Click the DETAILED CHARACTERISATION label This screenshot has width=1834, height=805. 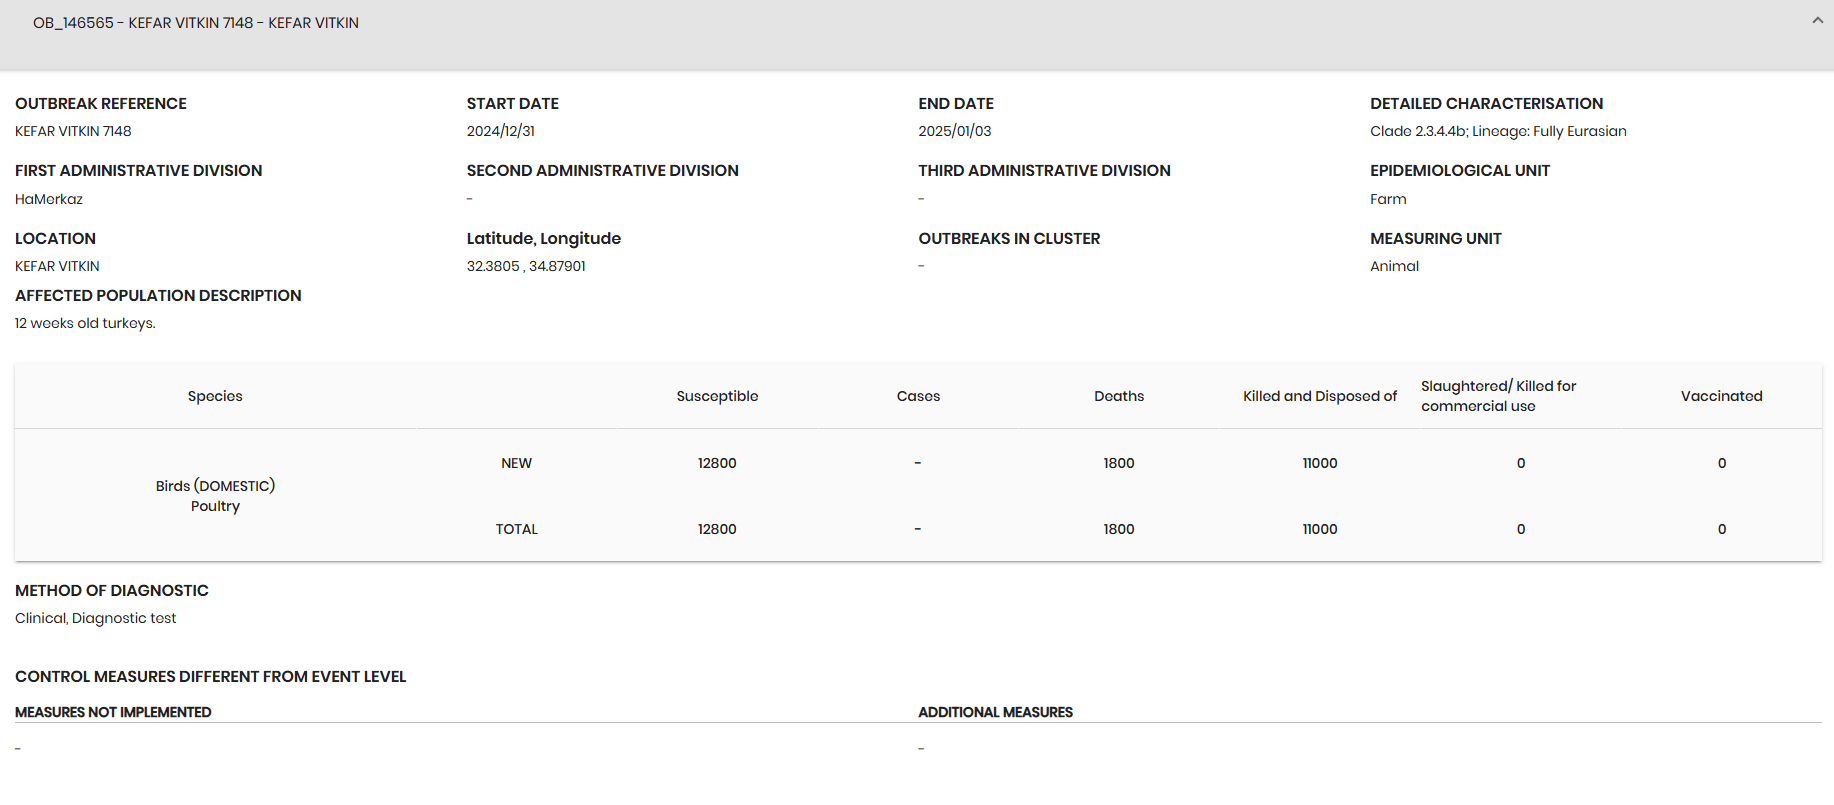pyautogui.click(x=1486, y=104)
